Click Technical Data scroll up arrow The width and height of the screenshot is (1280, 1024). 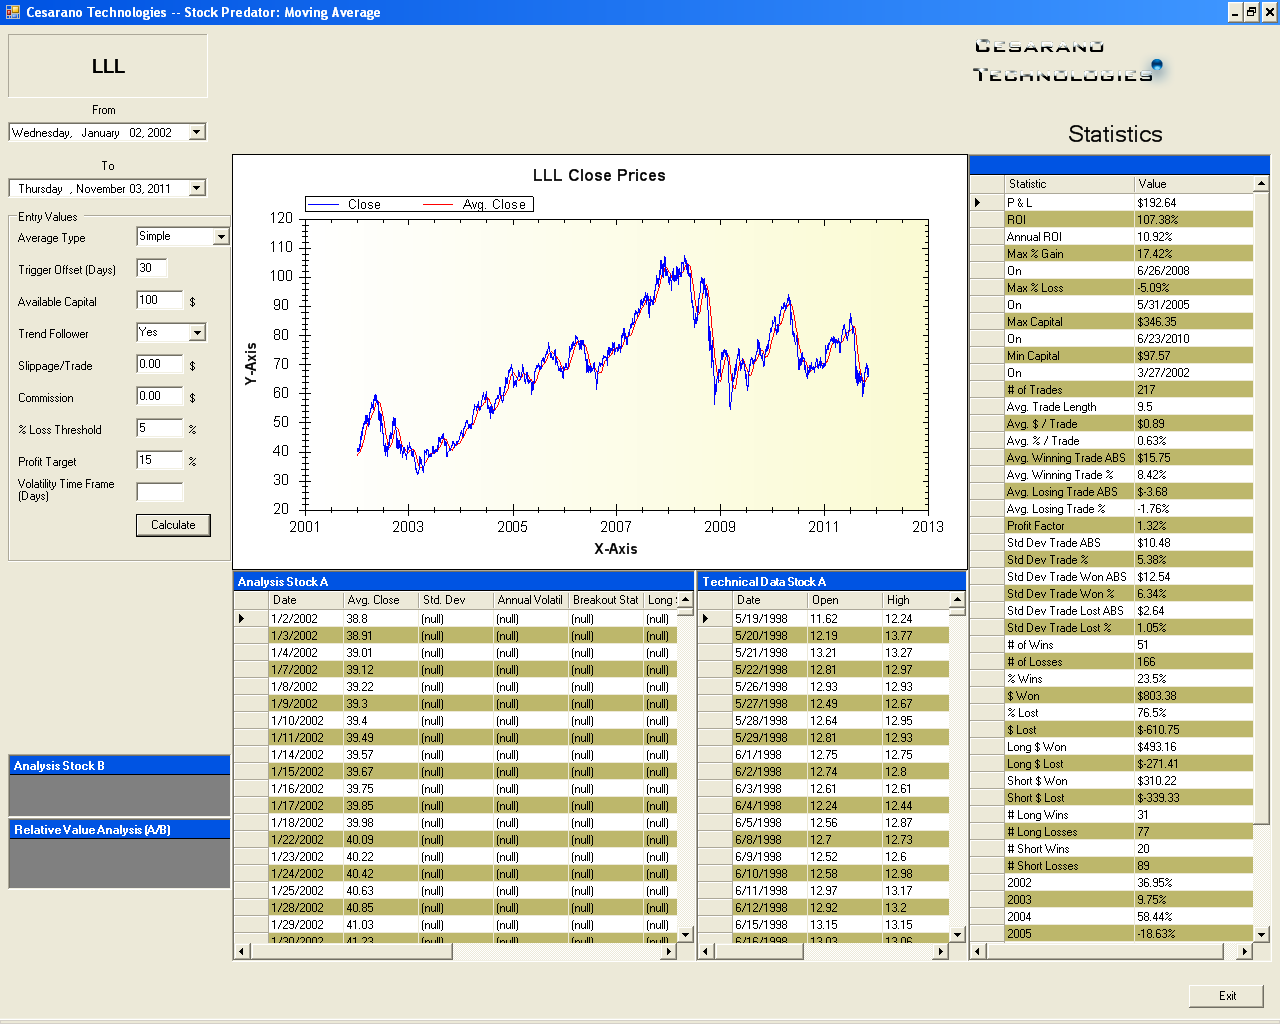click(x=957, y=600)
